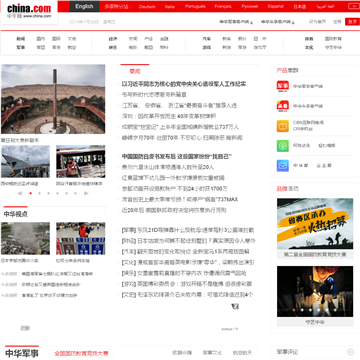Click the 全国国防教育竞技大赛 pill link
The height and width of the screenshot is (360, 360).
tap(81, 353)
